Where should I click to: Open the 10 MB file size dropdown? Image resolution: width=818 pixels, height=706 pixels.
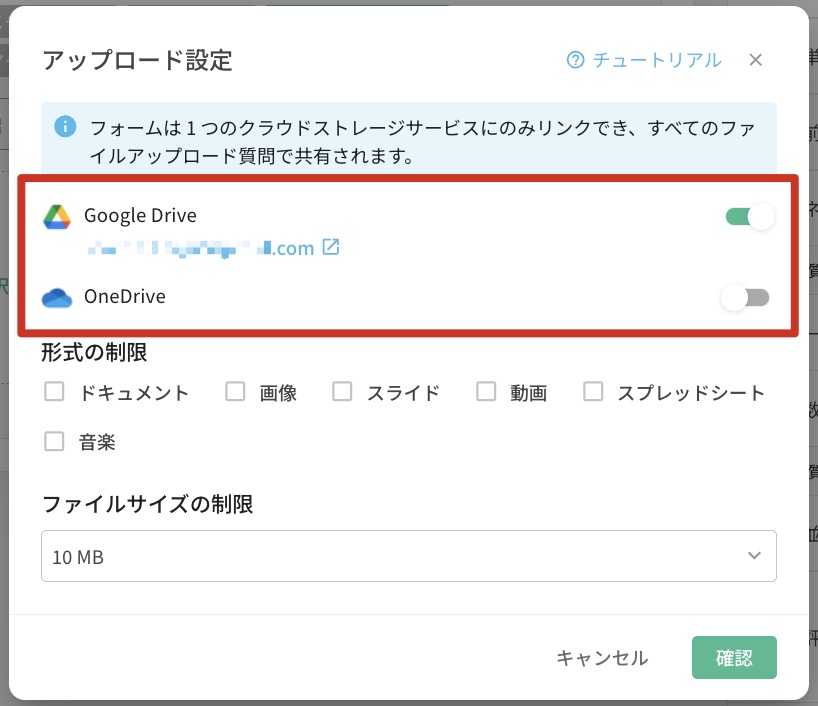tap(409, 556)
